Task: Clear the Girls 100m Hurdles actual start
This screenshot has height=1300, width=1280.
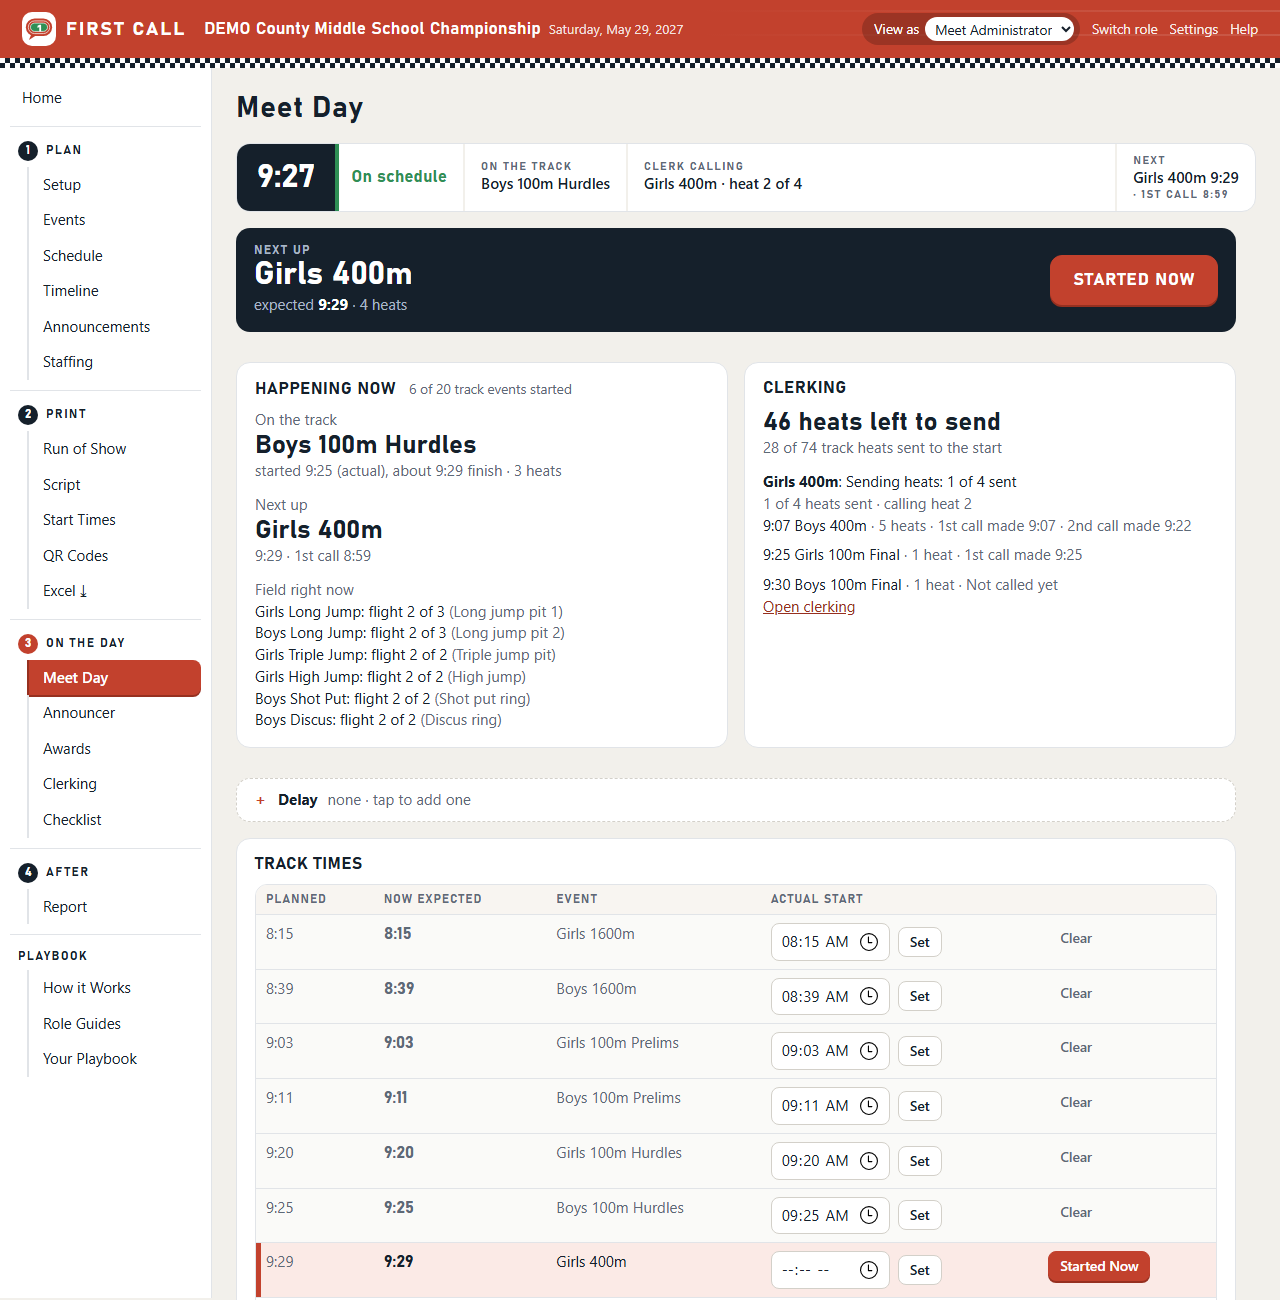Action: pyautogui.click(x=1076, y=1157)
